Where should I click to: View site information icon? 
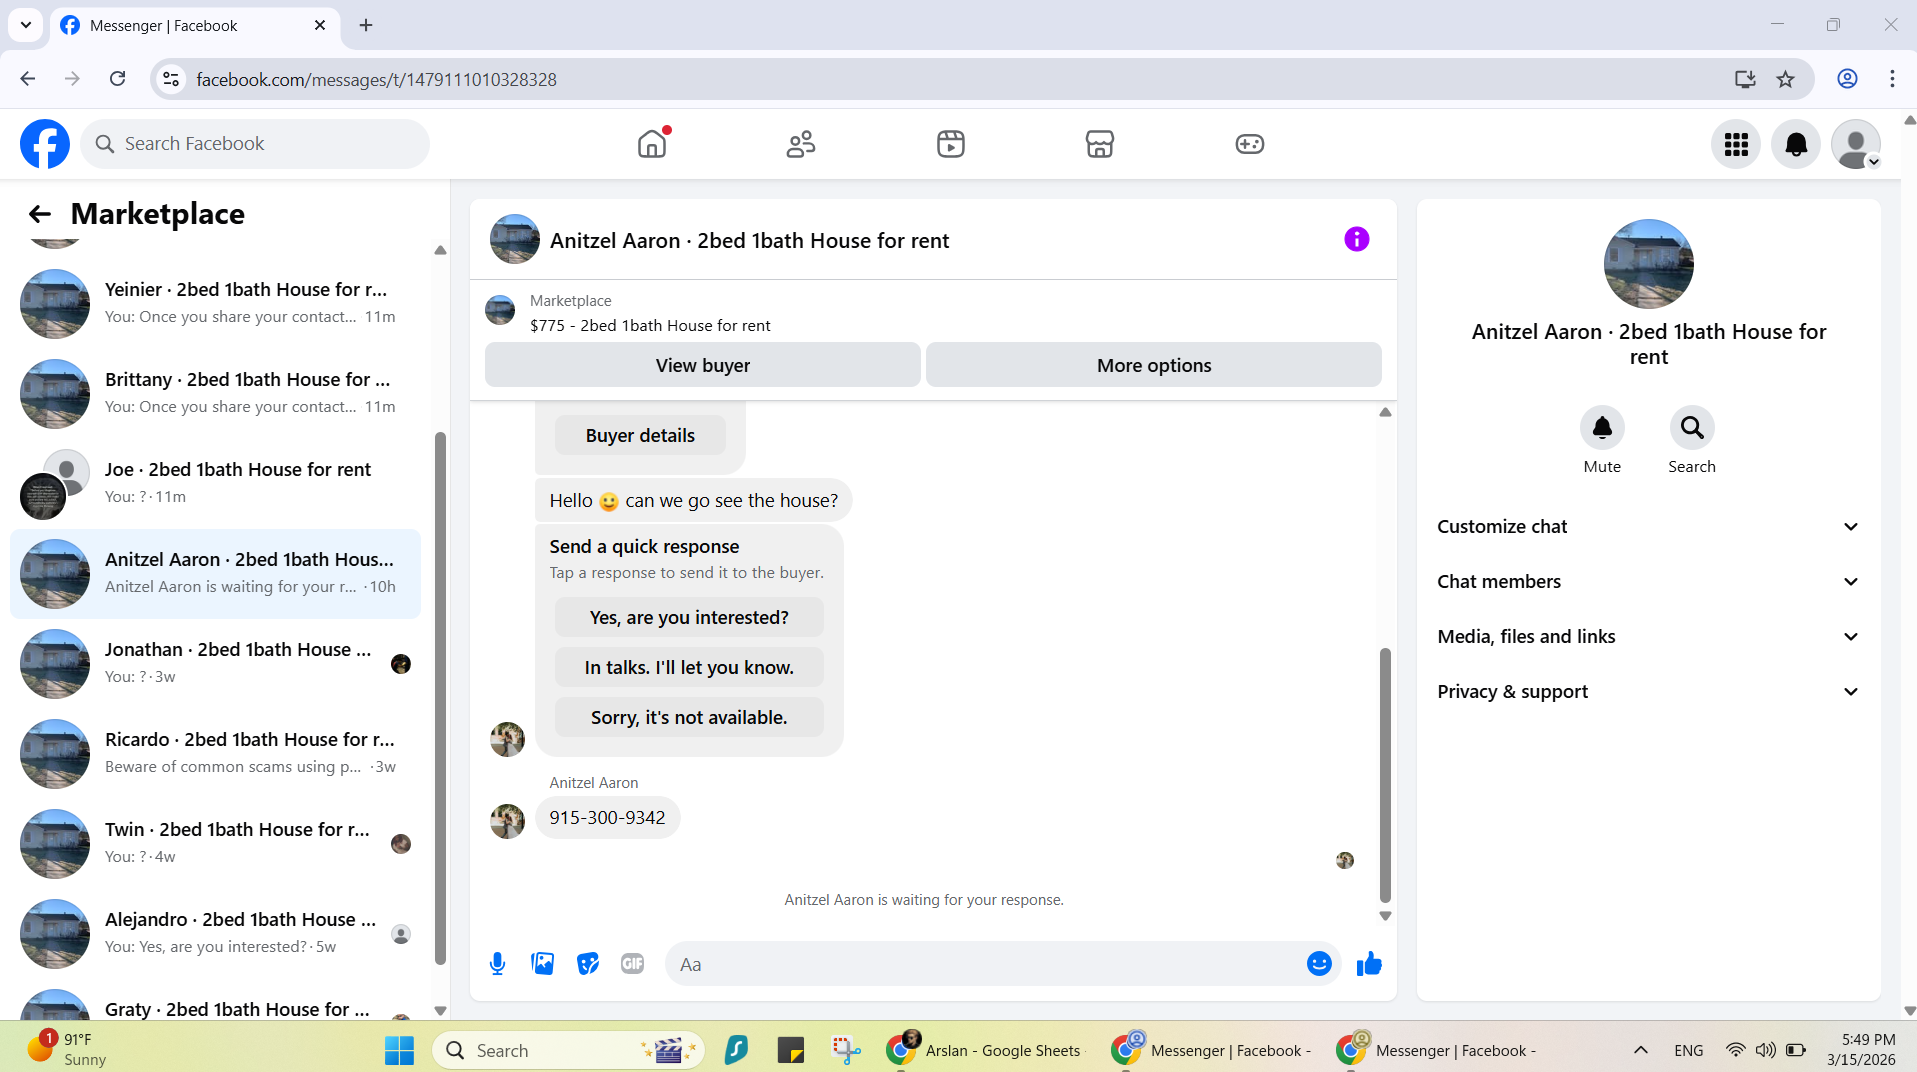(x=171, y=79)
